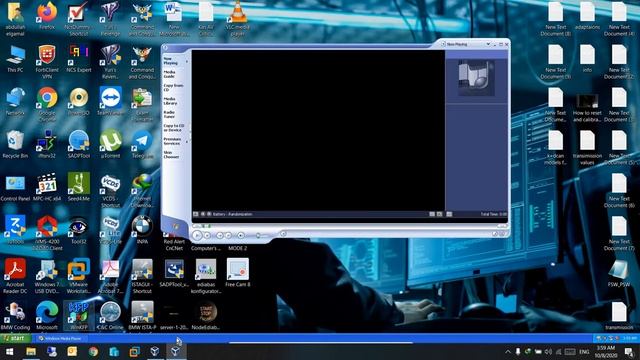Open the Media Library tab
Screen dimensions: 640x360
coord(170,101)
